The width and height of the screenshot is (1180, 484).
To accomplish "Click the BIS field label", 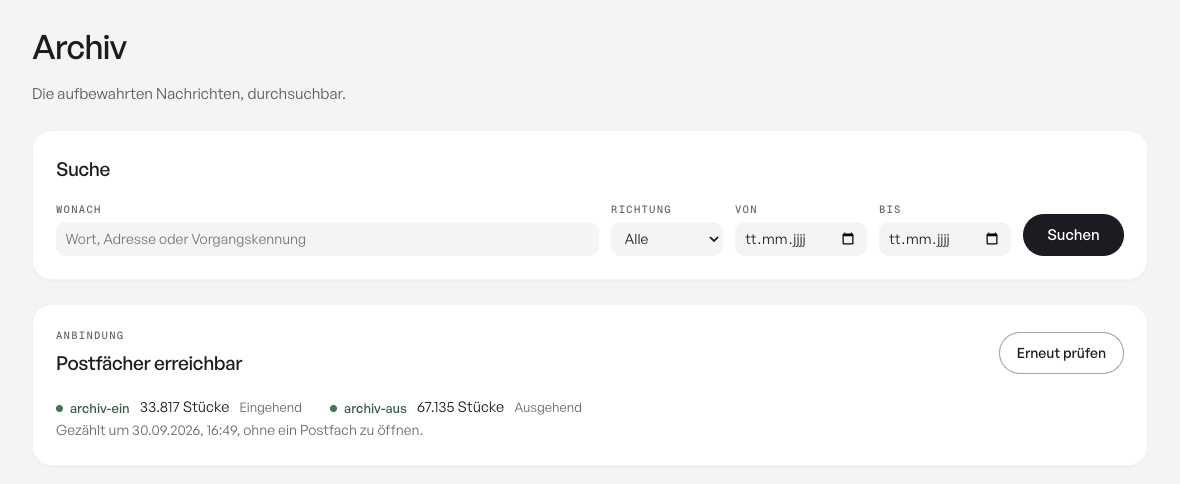I will click(890, 209).
